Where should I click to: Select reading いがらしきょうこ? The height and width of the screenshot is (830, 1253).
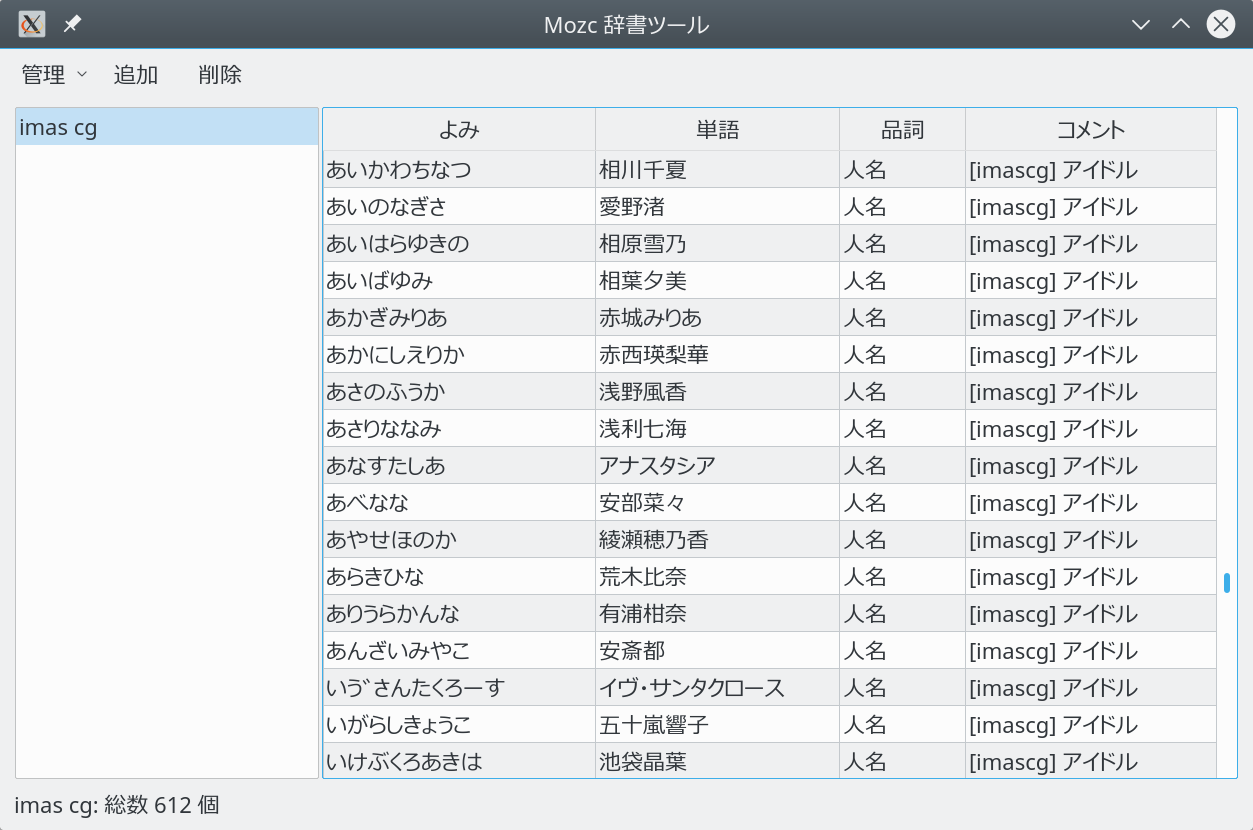pyautogui.click(x=459, y=725)
